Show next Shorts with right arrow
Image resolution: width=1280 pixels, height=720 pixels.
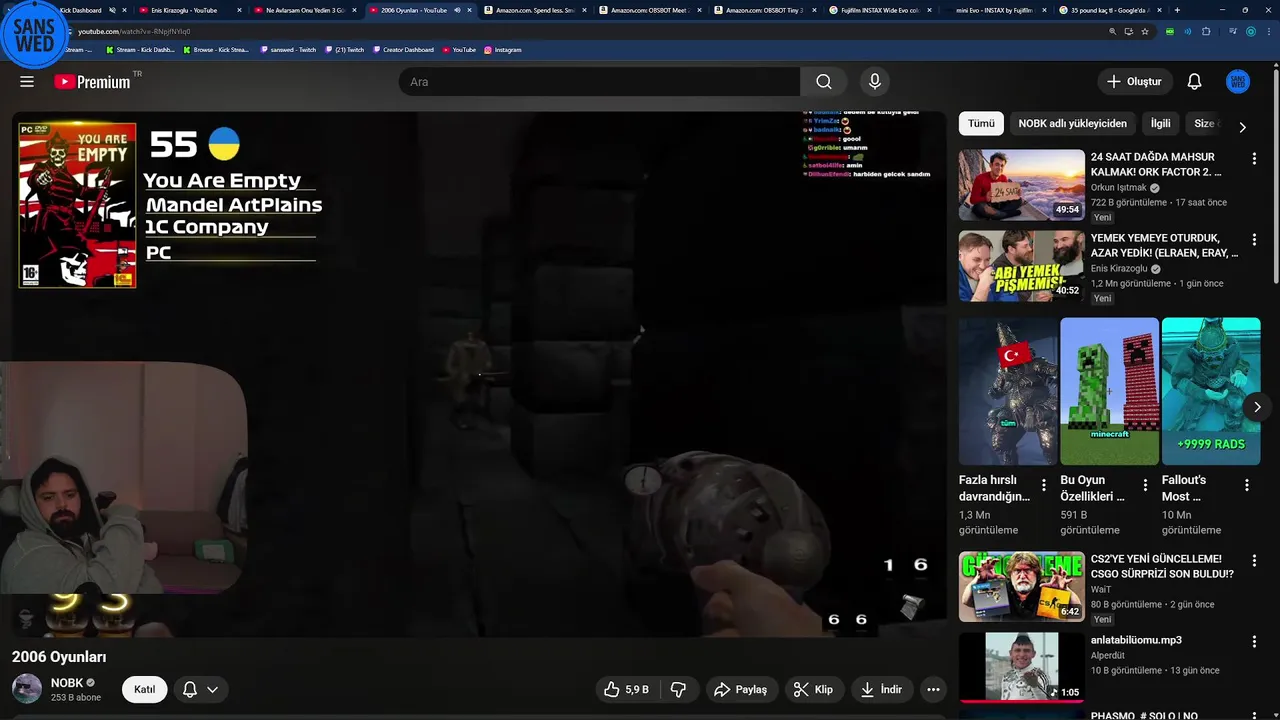tap(1257, 407)
